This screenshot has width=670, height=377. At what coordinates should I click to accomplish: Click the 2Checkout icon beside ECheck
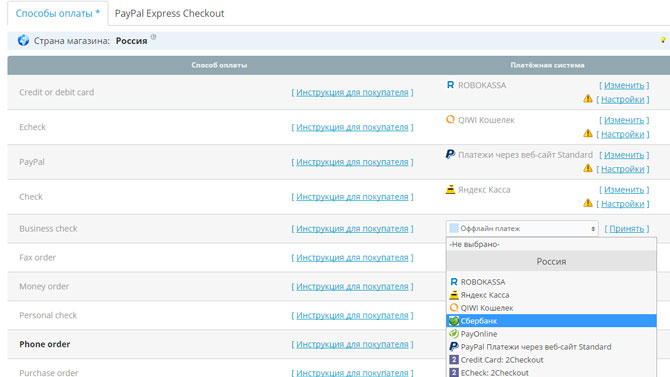tap(454, 373)
